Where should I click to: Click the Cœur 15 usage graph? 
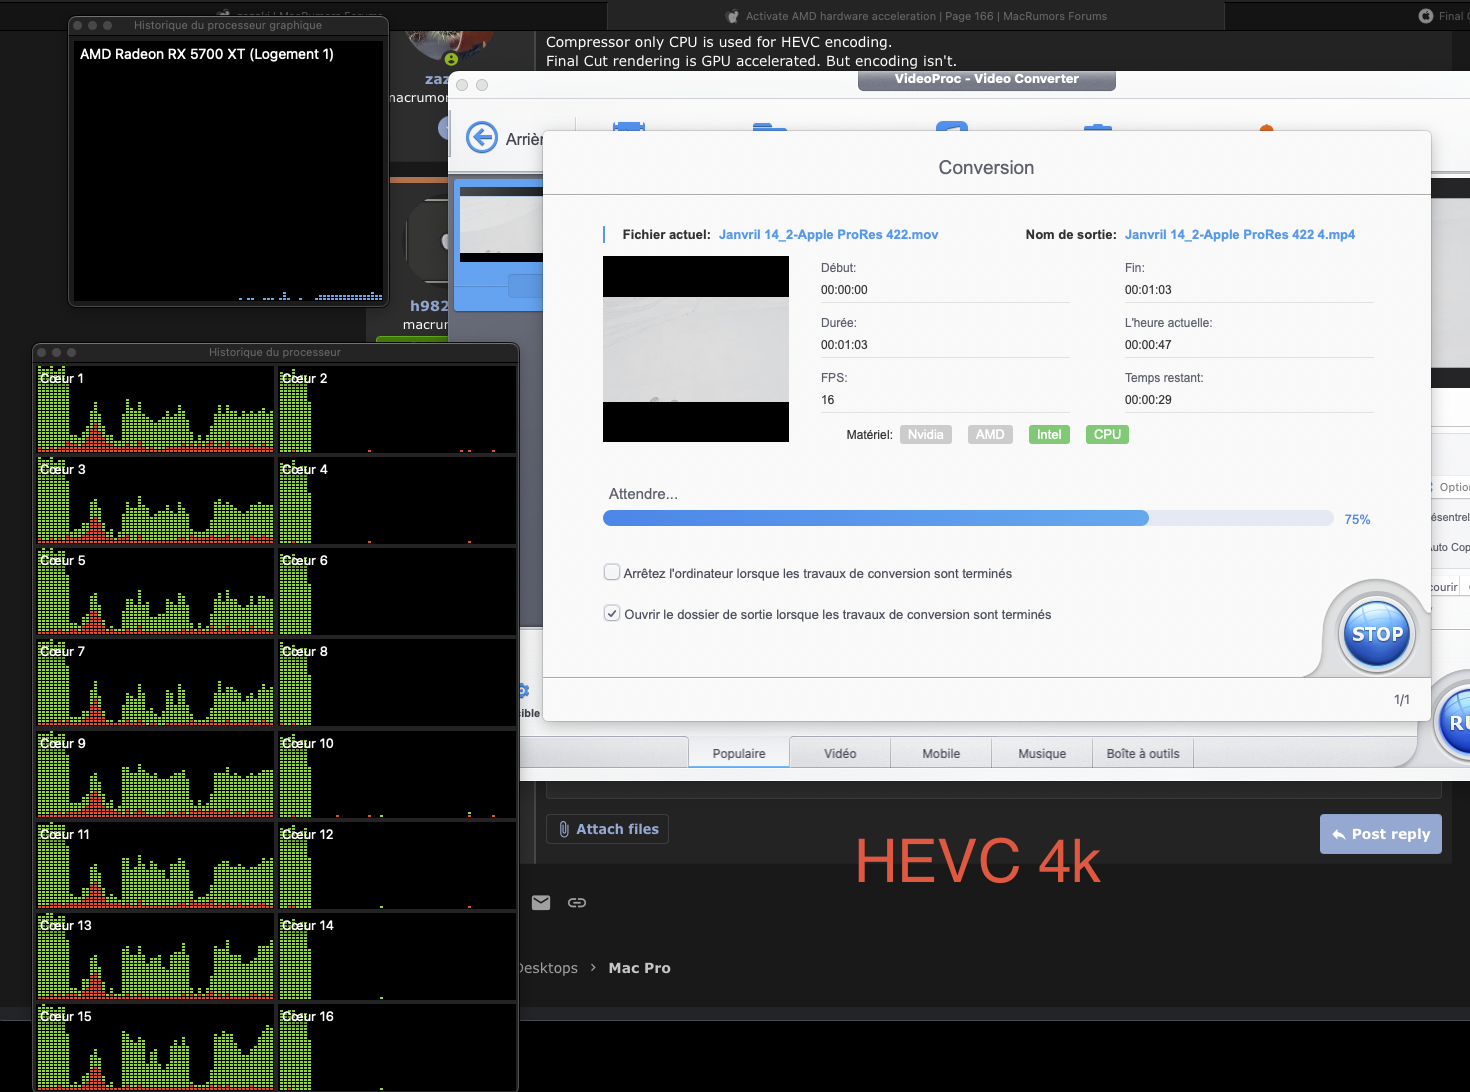click(x=155, y=1047)
